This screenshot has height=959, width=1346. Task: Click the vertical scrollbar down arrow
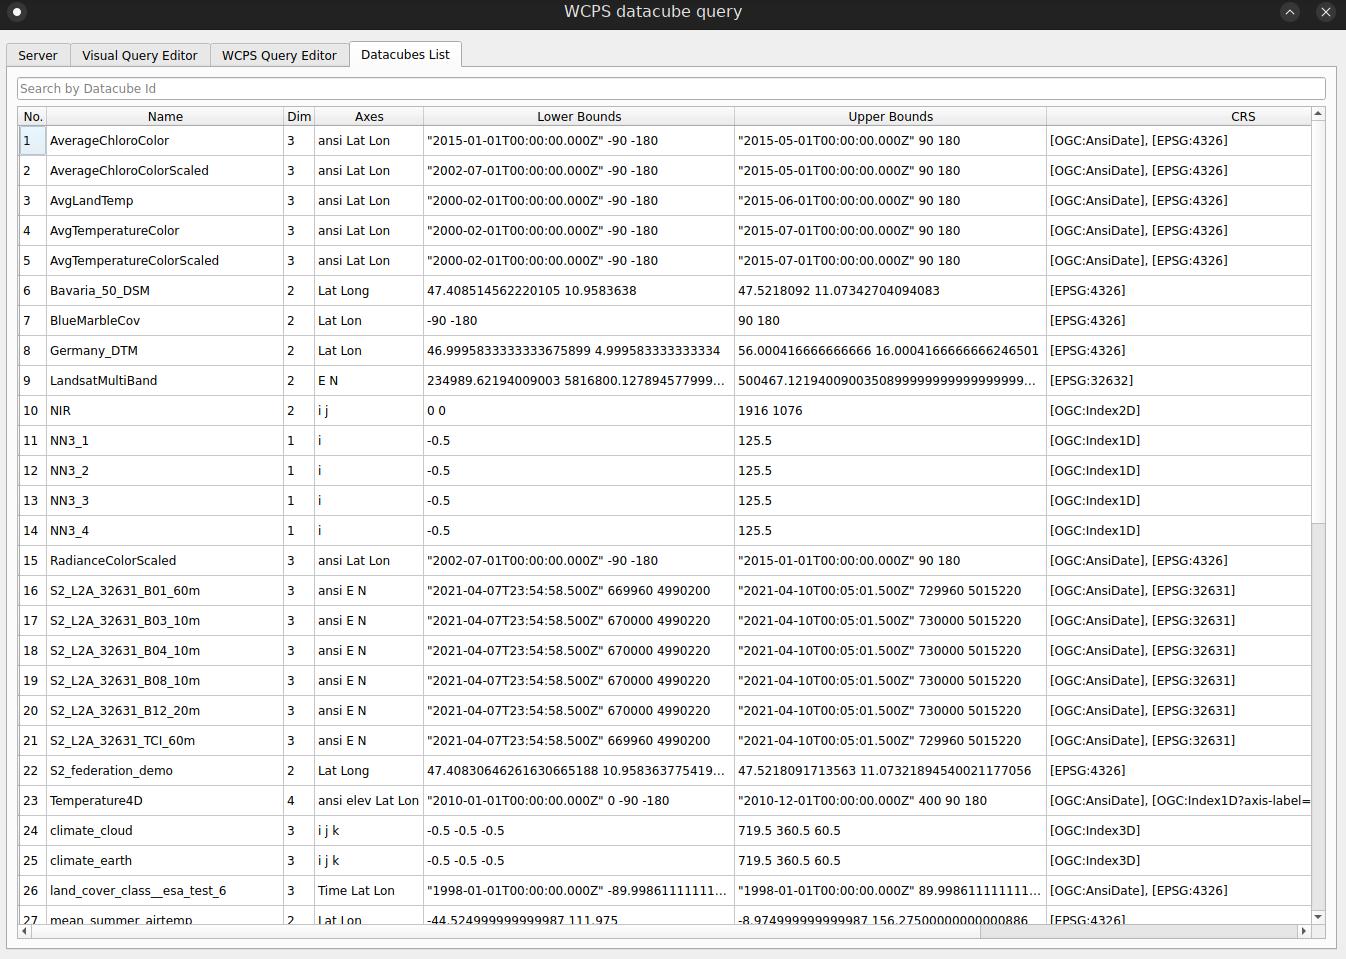1318,917
